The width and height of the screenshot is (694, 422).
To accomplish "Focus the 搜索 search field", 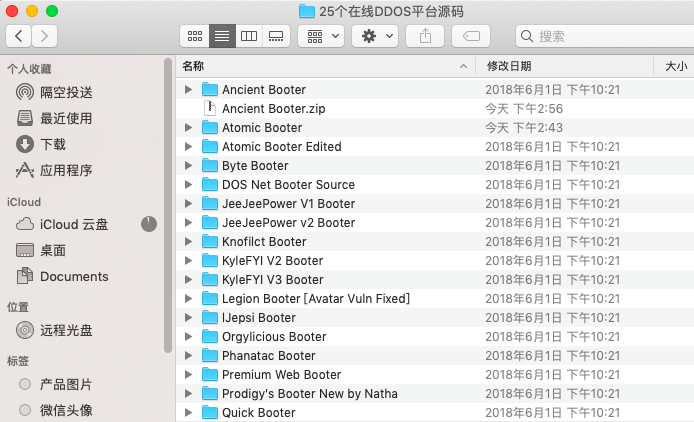I will point(605,36).
